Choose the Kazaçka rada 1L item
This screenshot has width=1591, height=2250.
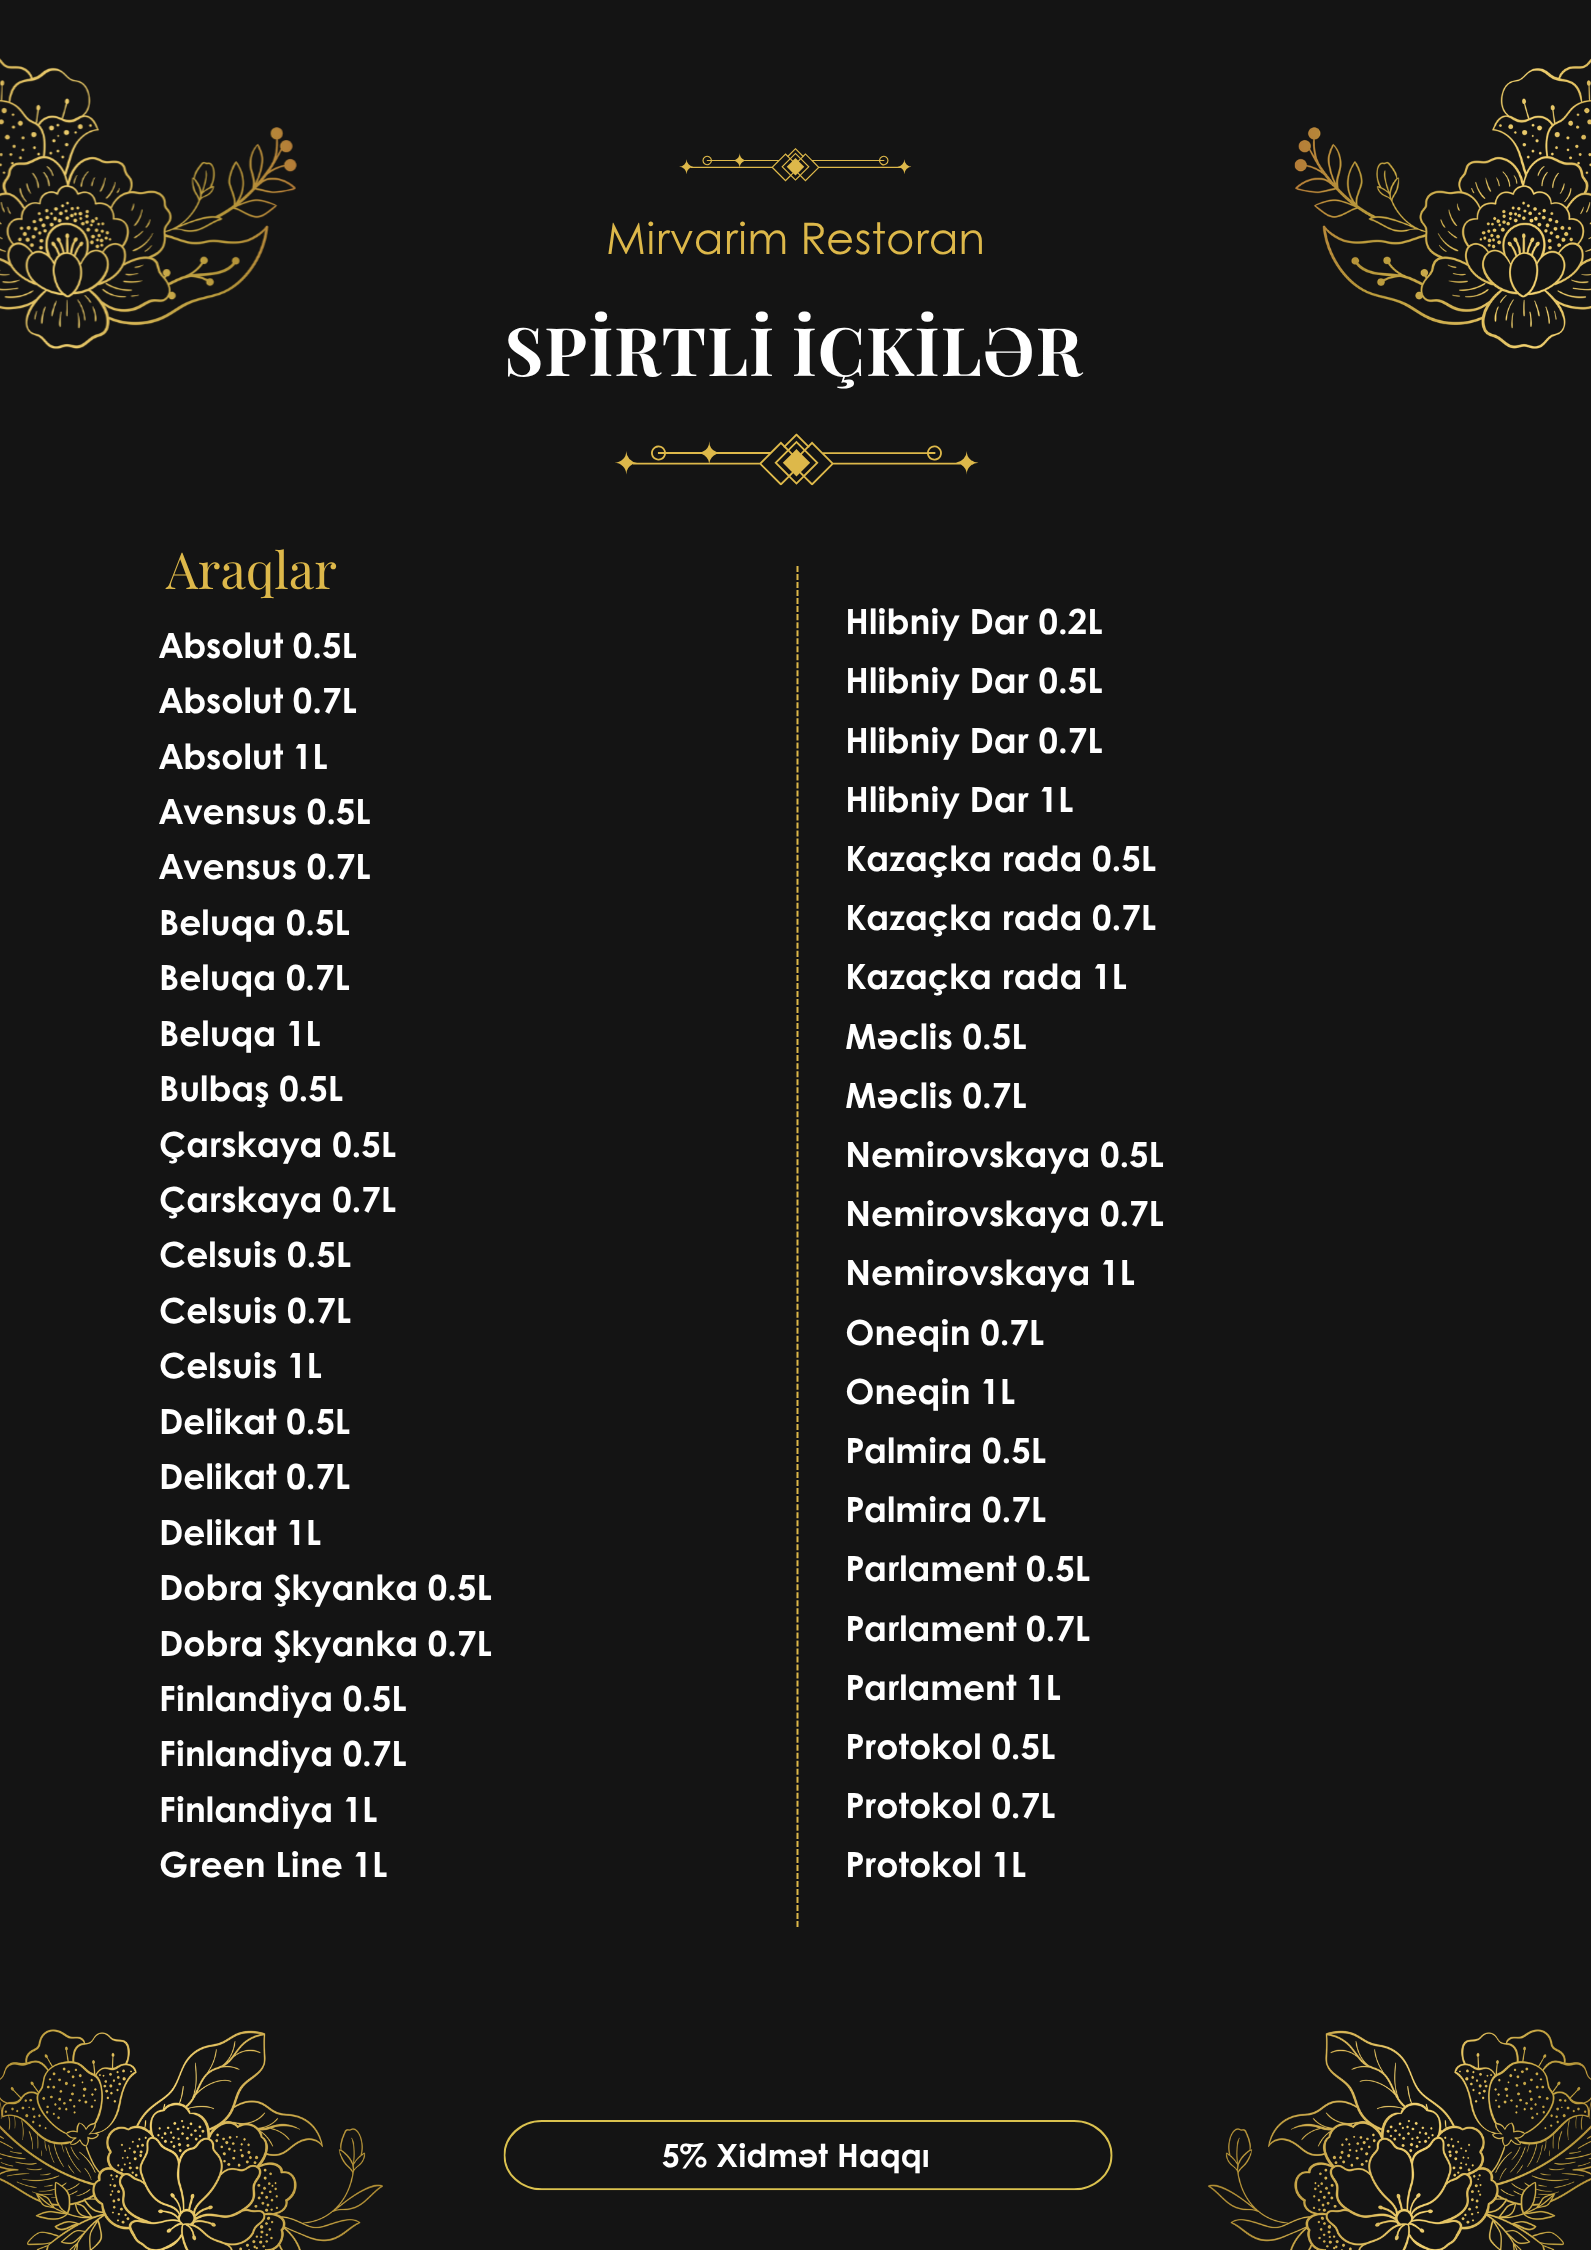986,977
